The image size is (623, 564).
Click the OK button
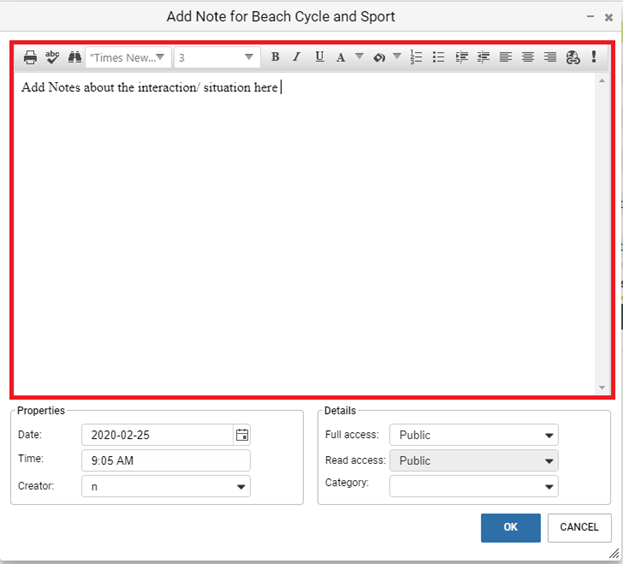pos(510,528)
